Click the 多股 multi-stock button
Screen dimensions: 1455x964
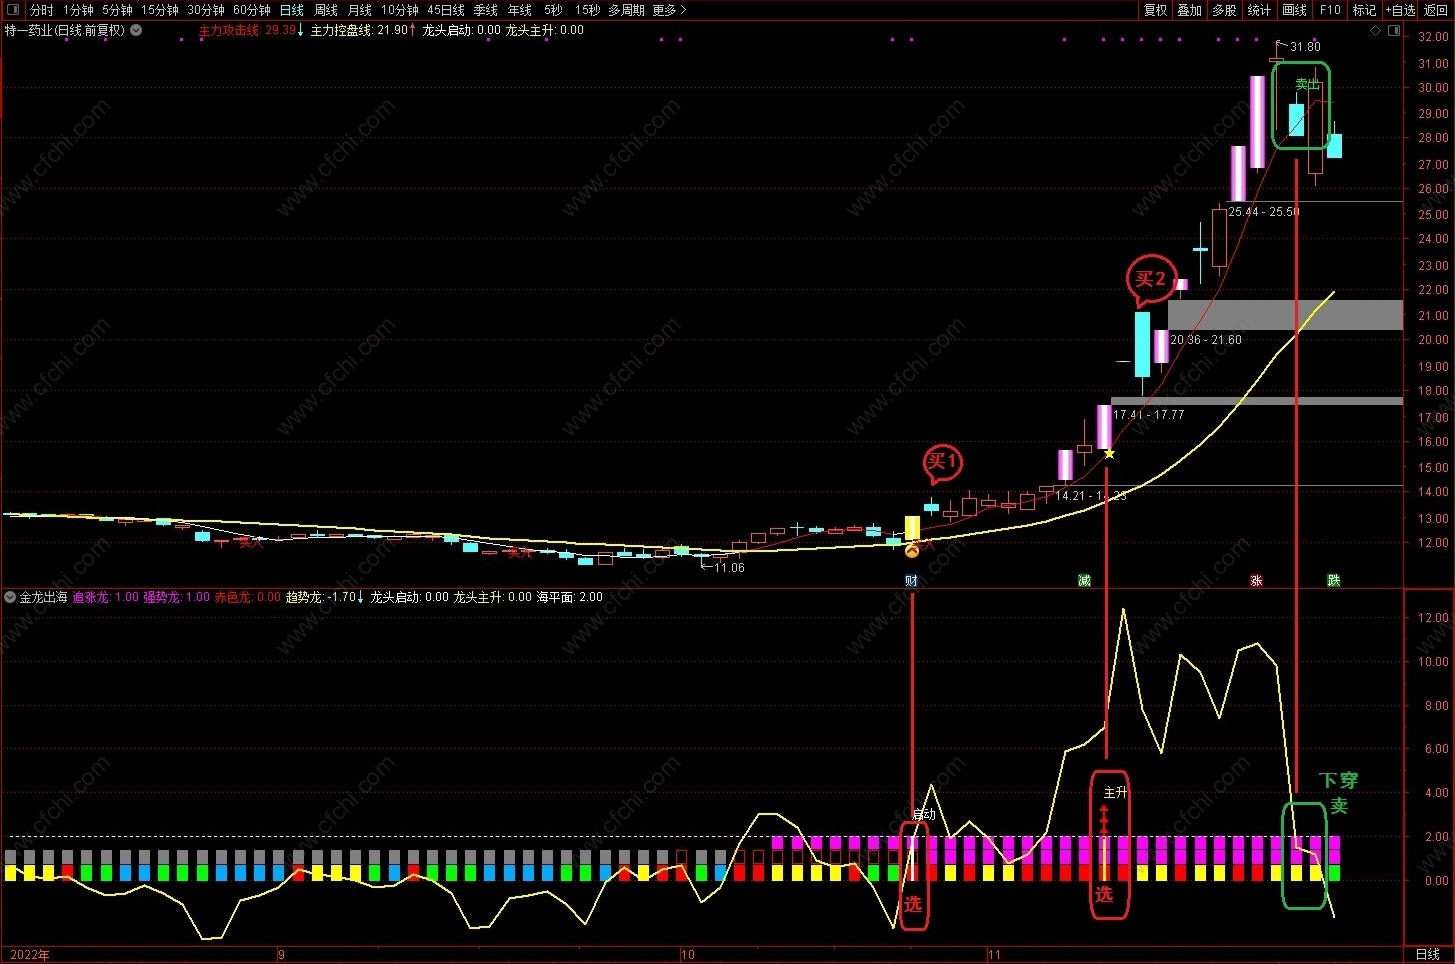tap(1224, 10)
